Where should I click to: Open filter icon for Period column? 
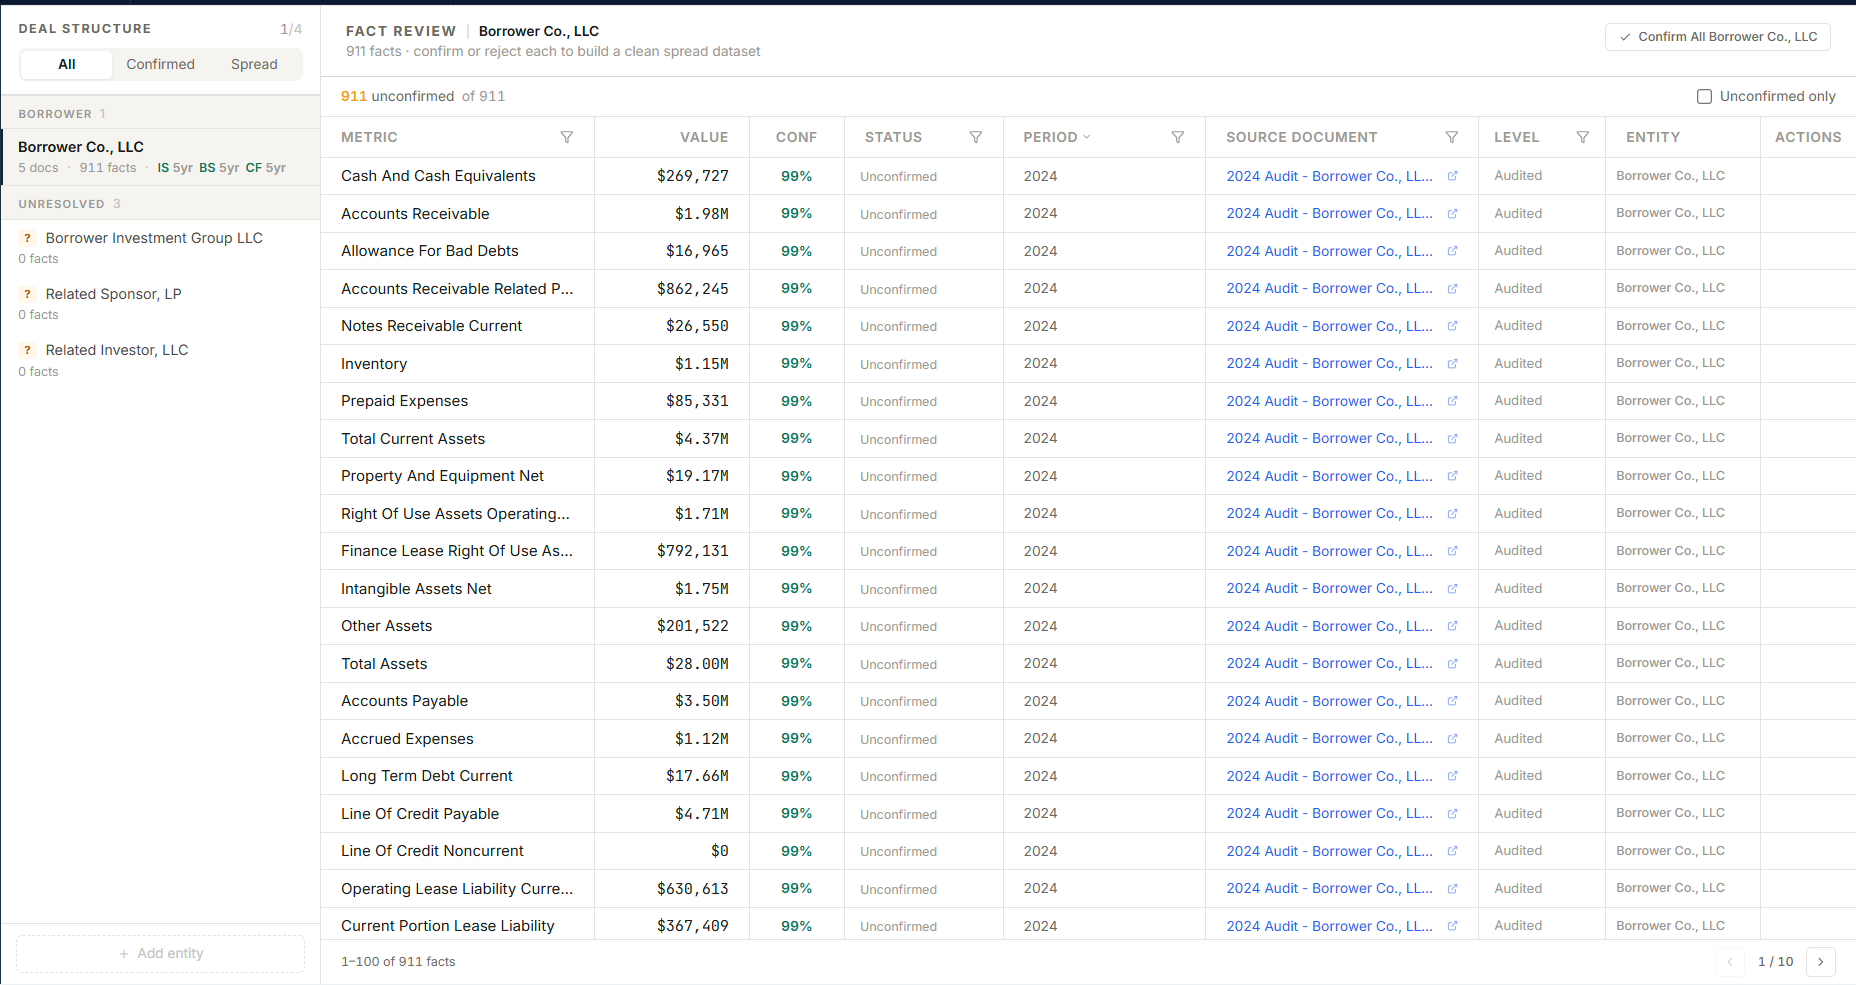(x=1178, y=137)
